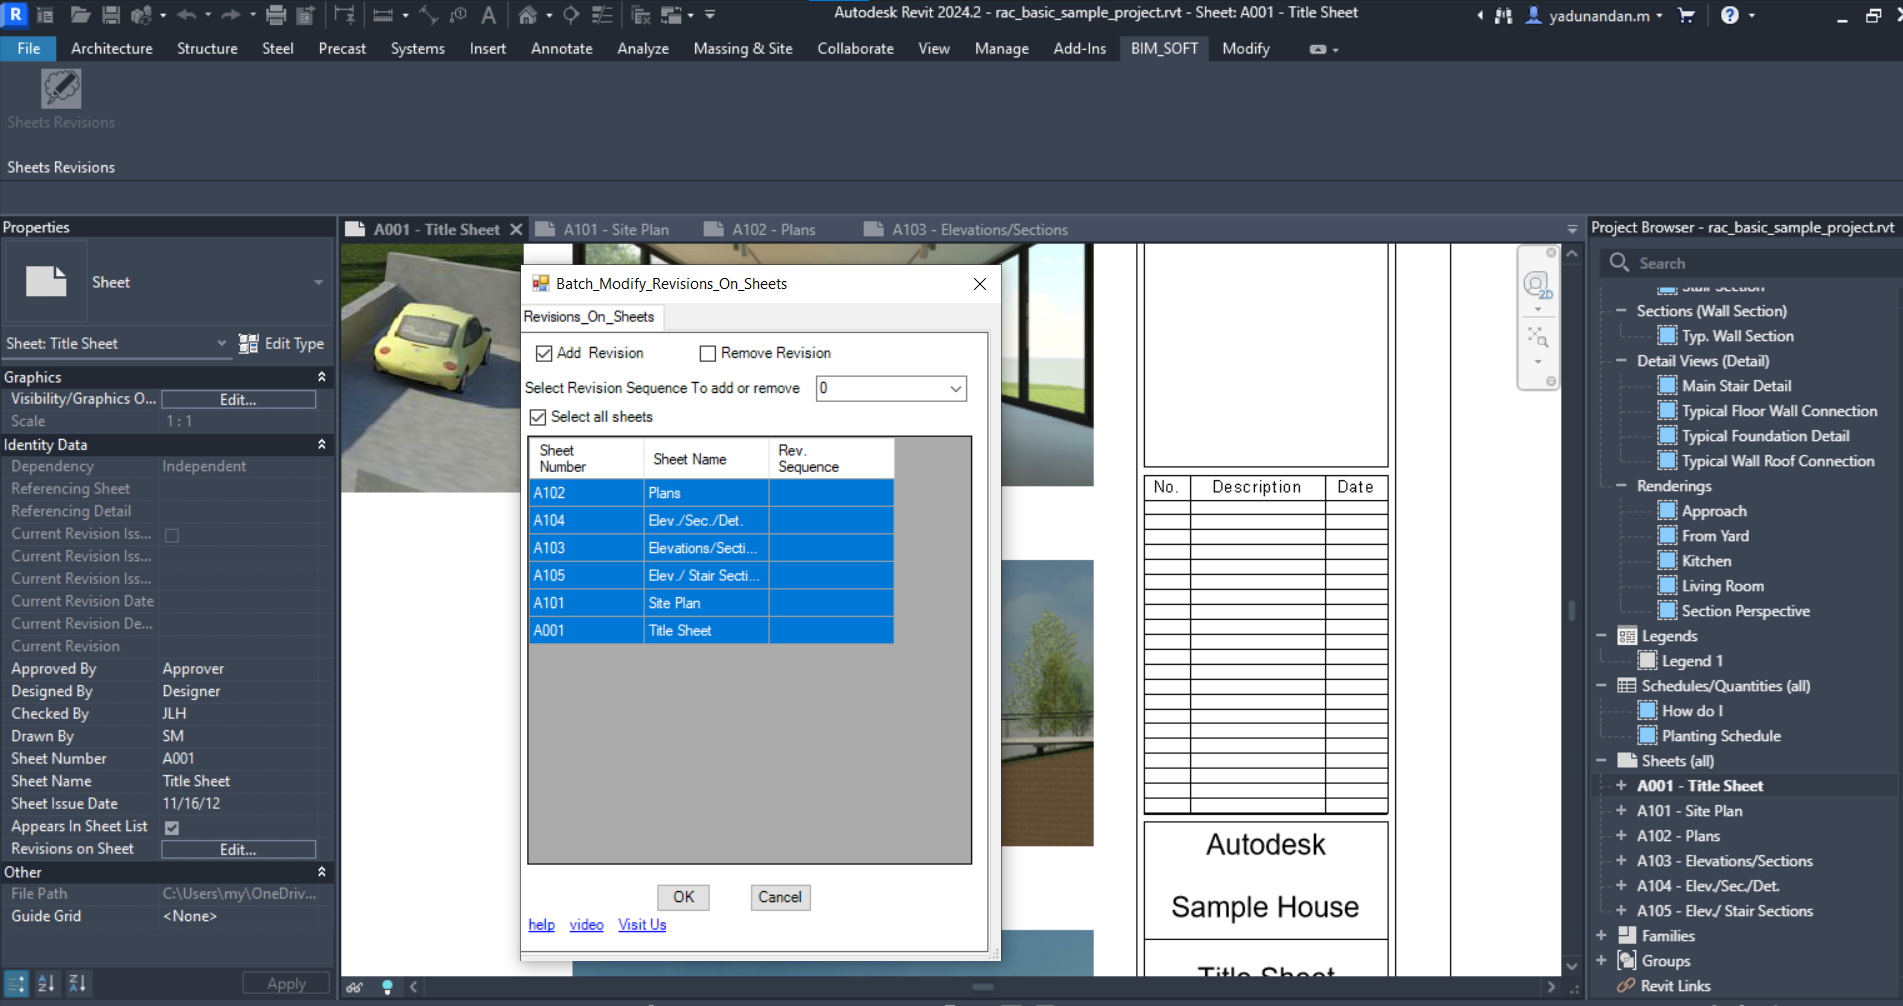Click the Edit Type icon in Properties
This screenshot has width=1903, height=1006.
tap(248, 343)
